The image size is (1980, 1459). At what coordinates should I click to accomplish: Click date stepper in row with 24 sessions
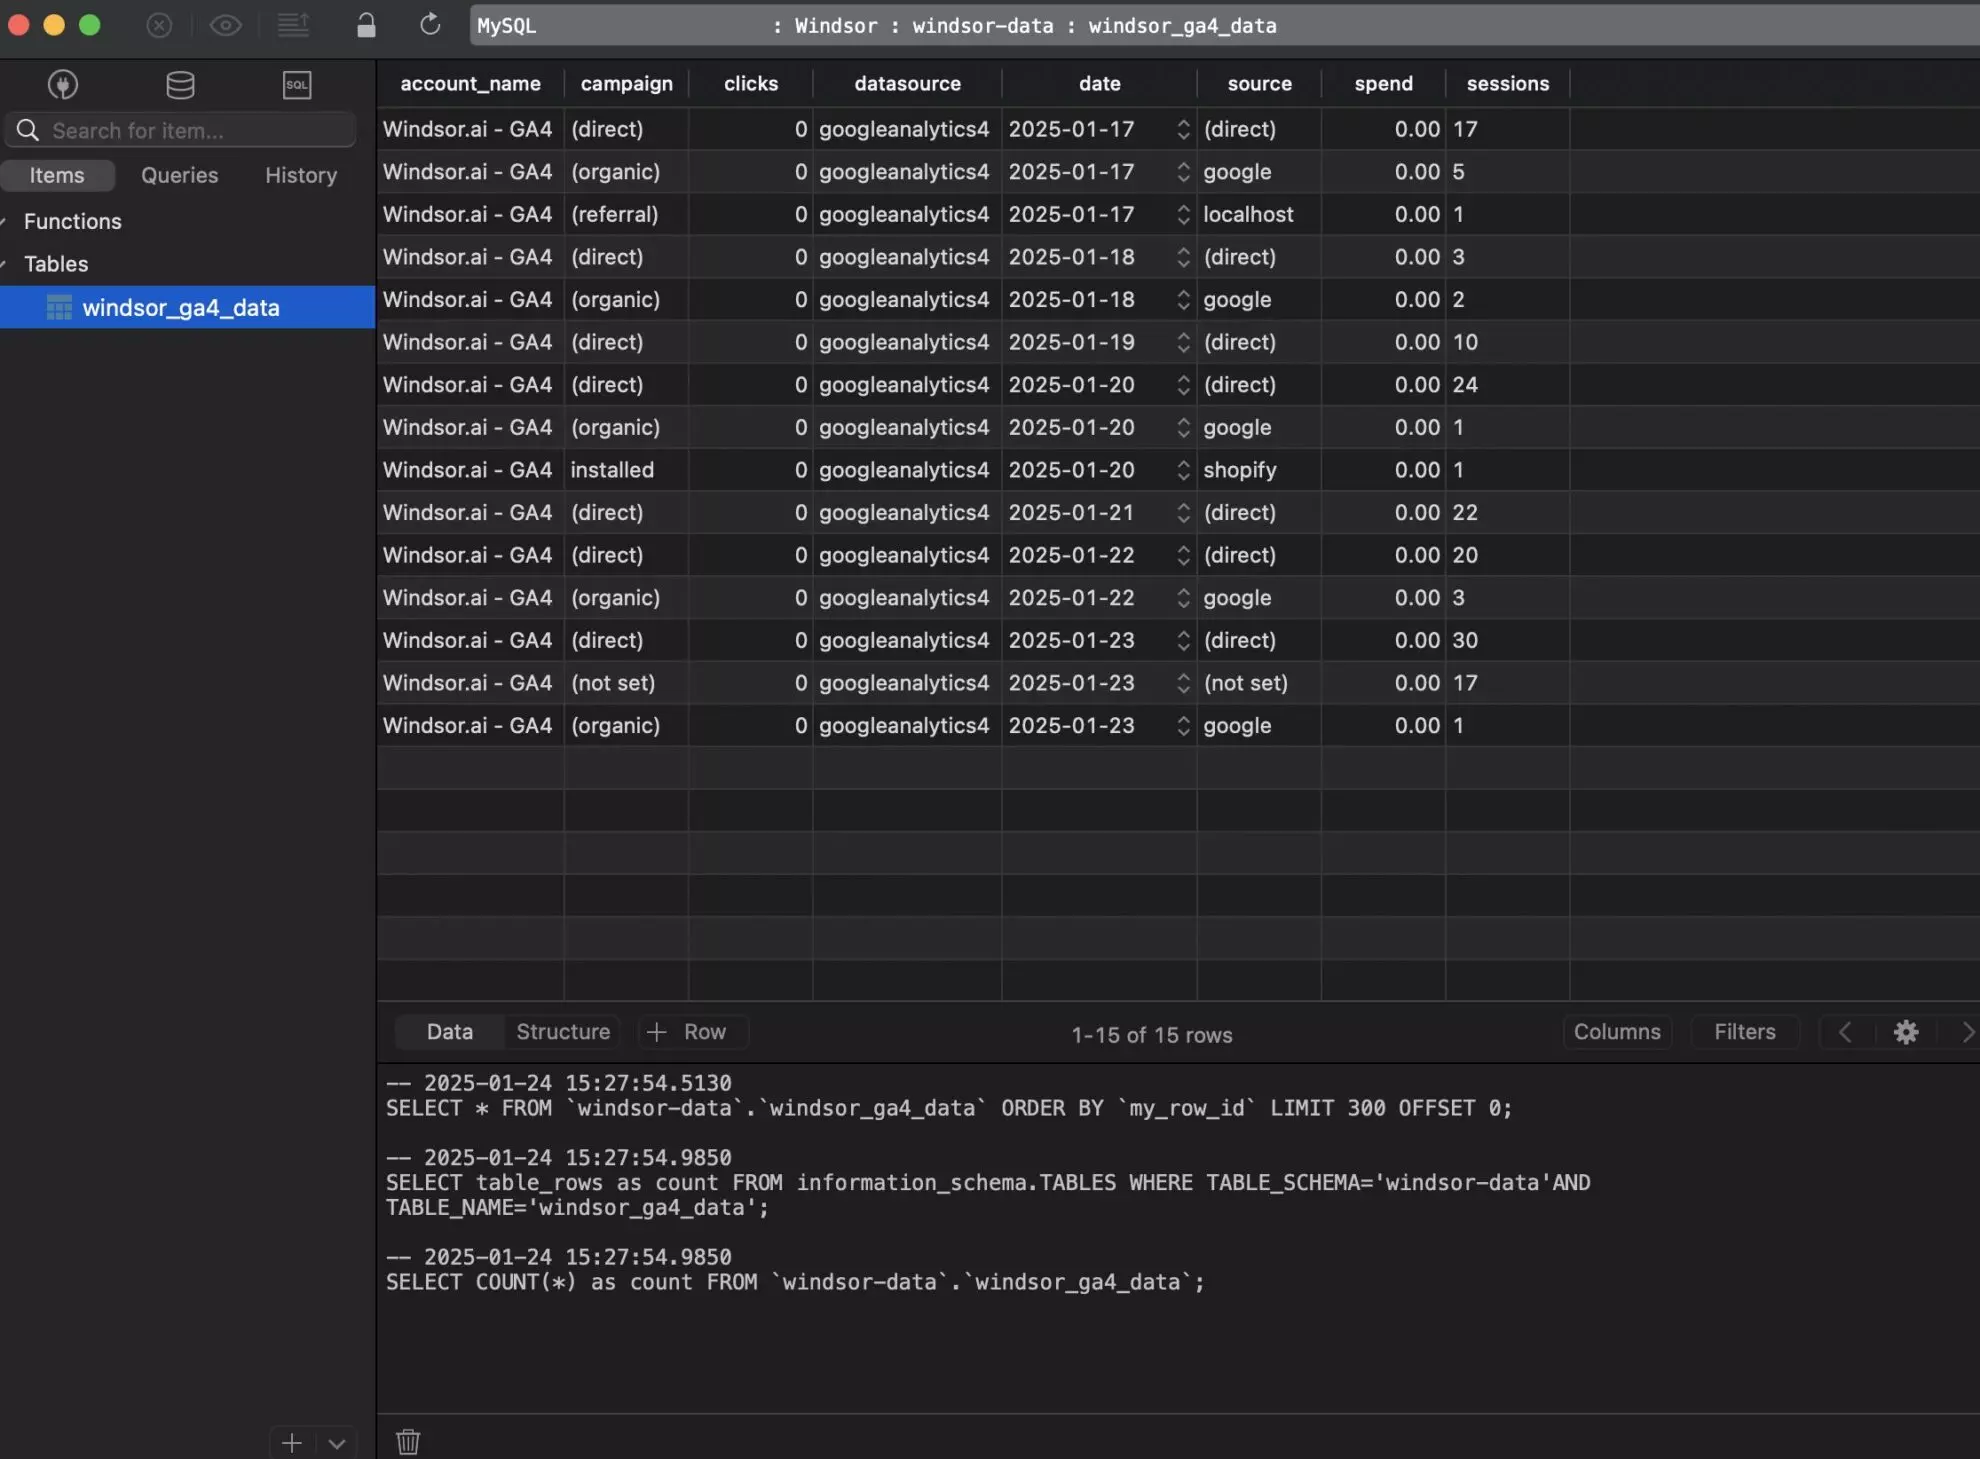coord(1183,385)
